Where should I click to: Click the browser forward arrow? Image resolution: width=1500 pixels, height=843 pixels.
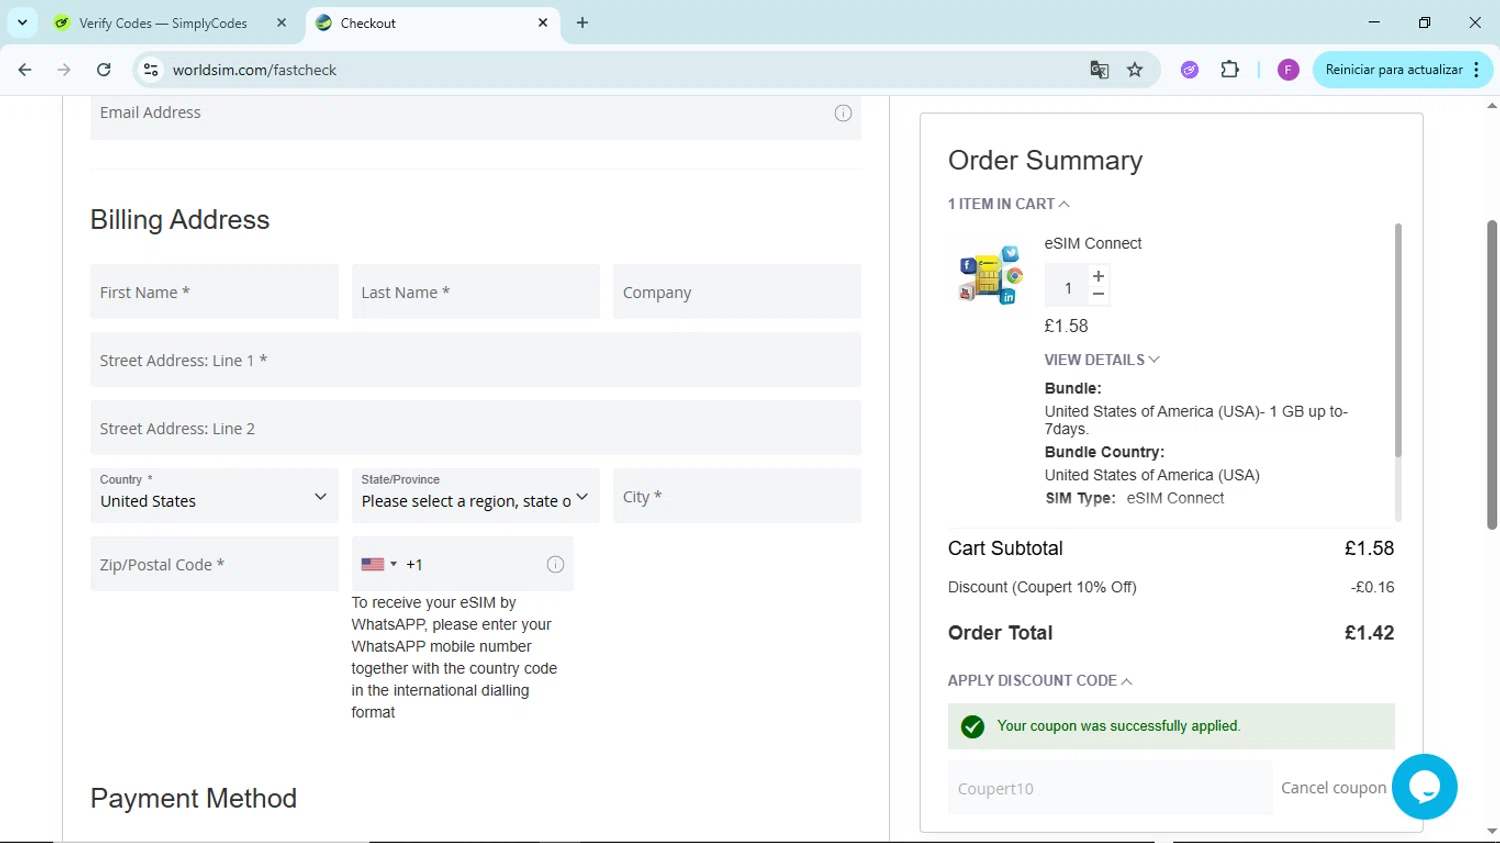64,70
